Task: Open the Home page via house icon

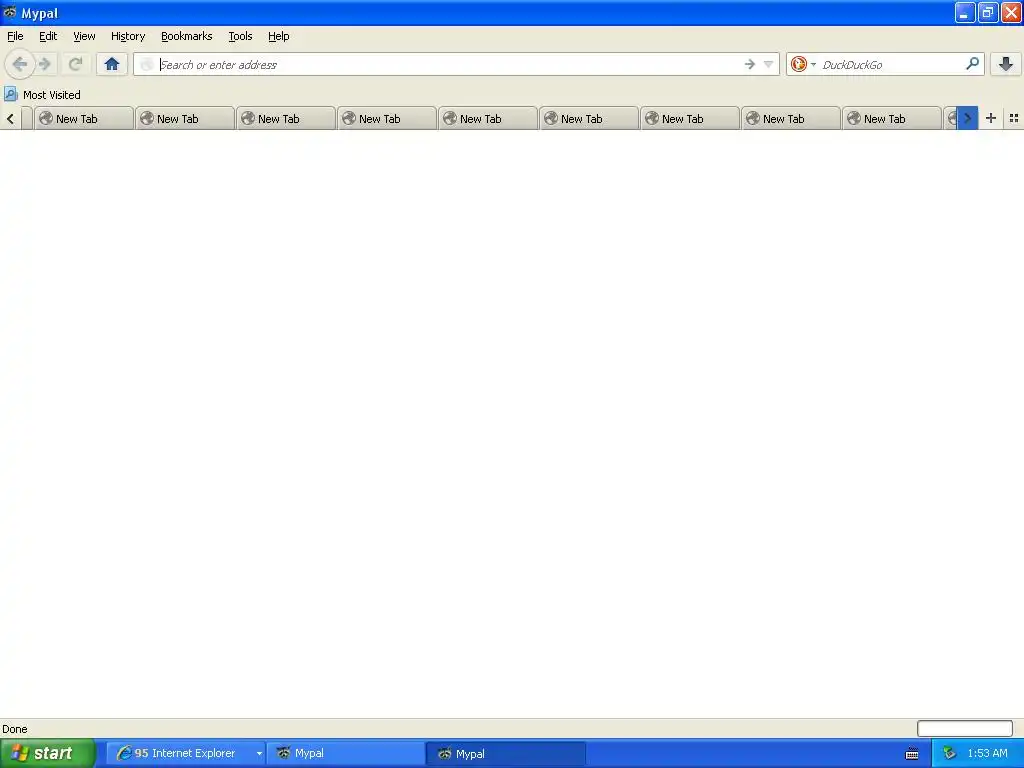Action: click(x=112, y=64)
